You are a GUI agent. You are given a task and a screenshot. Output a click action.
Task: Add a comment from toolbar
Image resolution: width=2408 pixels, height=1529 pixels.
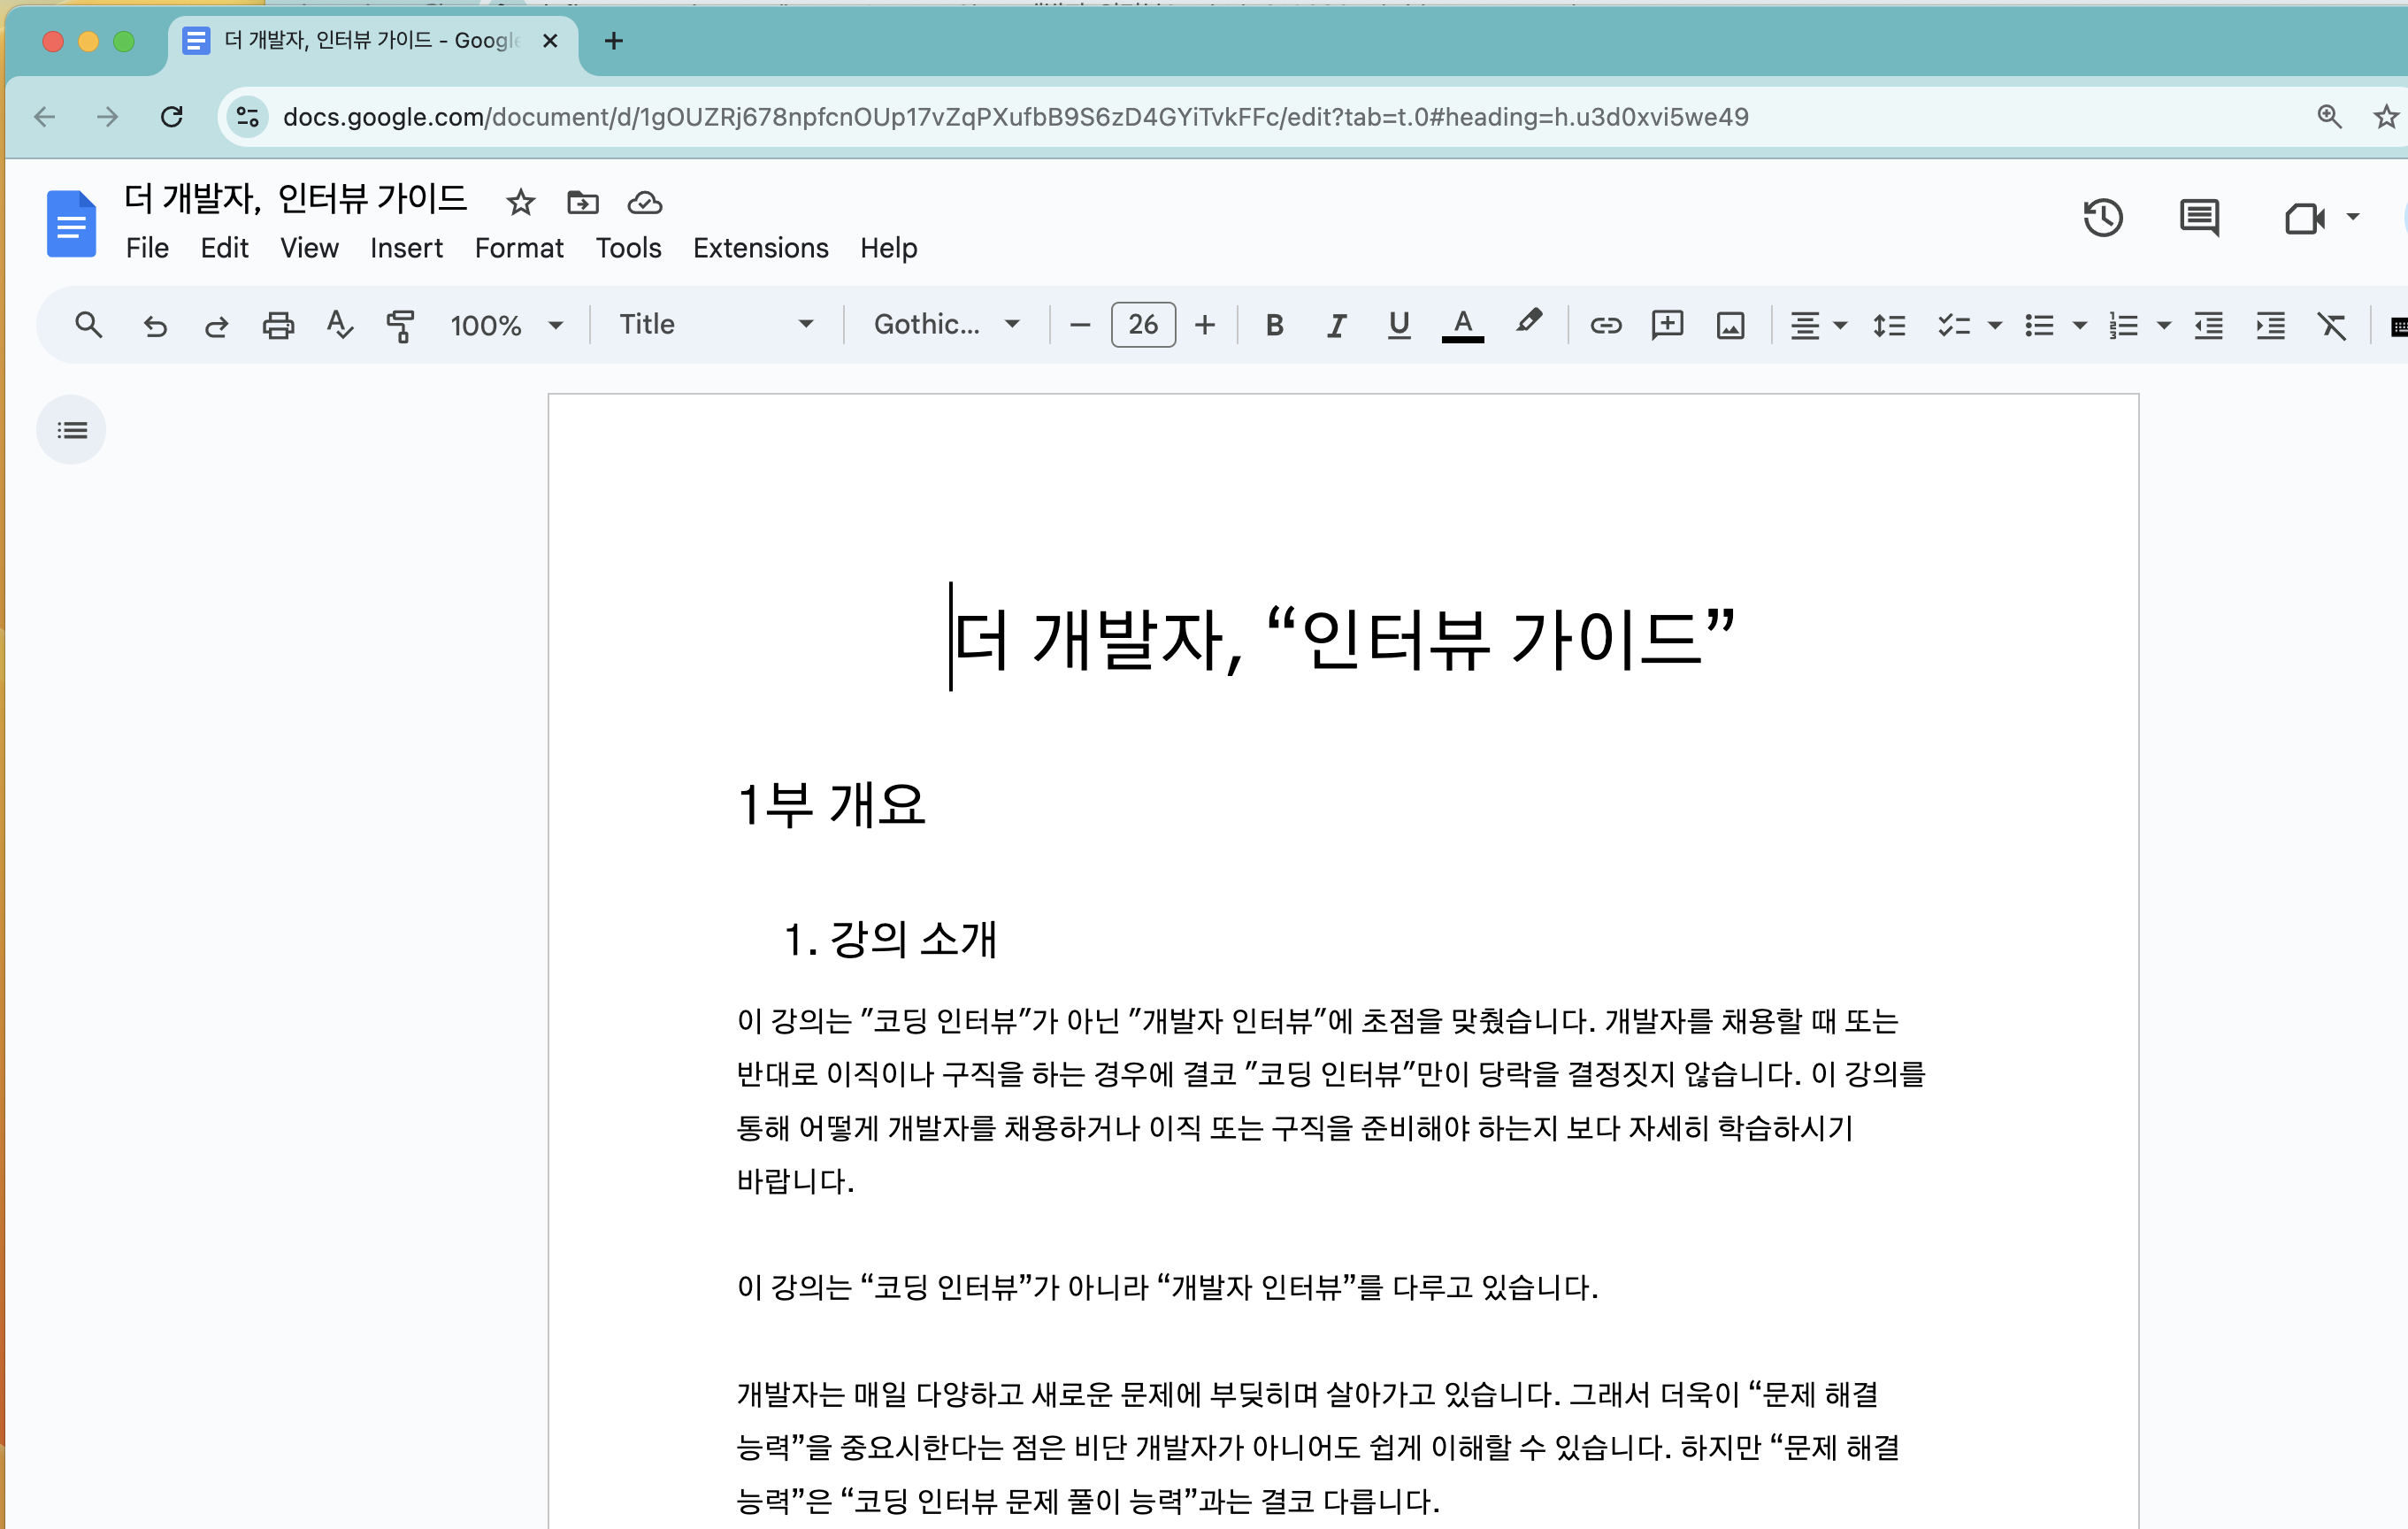point(1667,325)
